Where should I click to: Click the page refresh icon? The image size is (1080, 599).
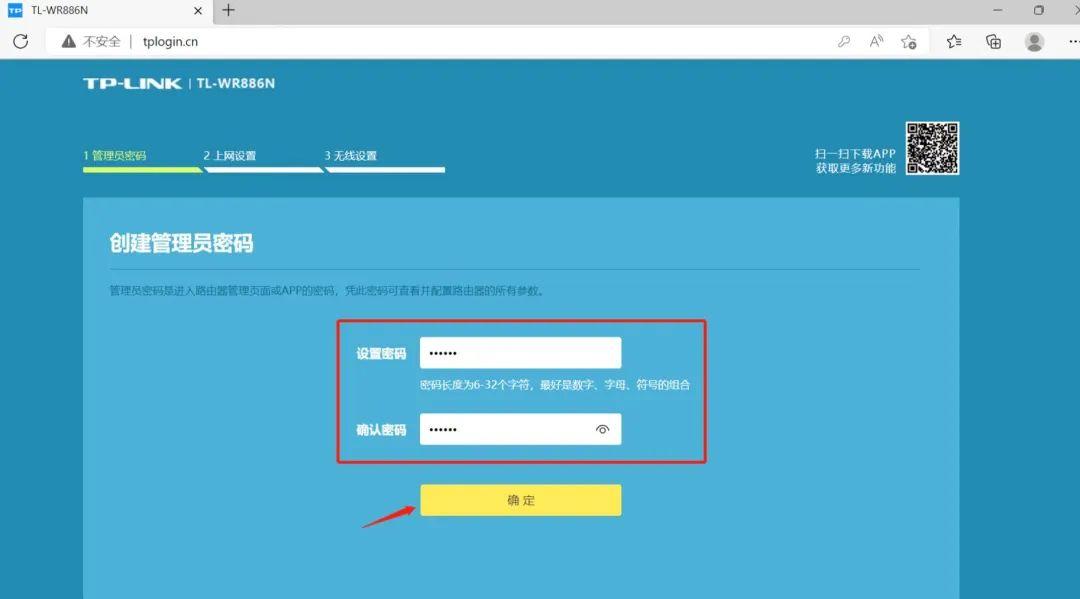click(x=20, y=41)
